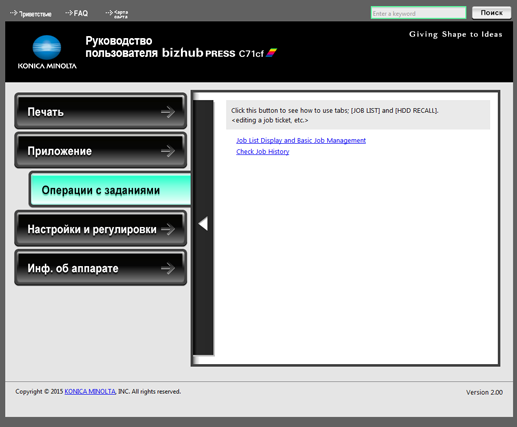The height and width of the screenshot is (427, 517).
Task: Open Job List Display and Basic Job Management link
Action: pos(301,140)
